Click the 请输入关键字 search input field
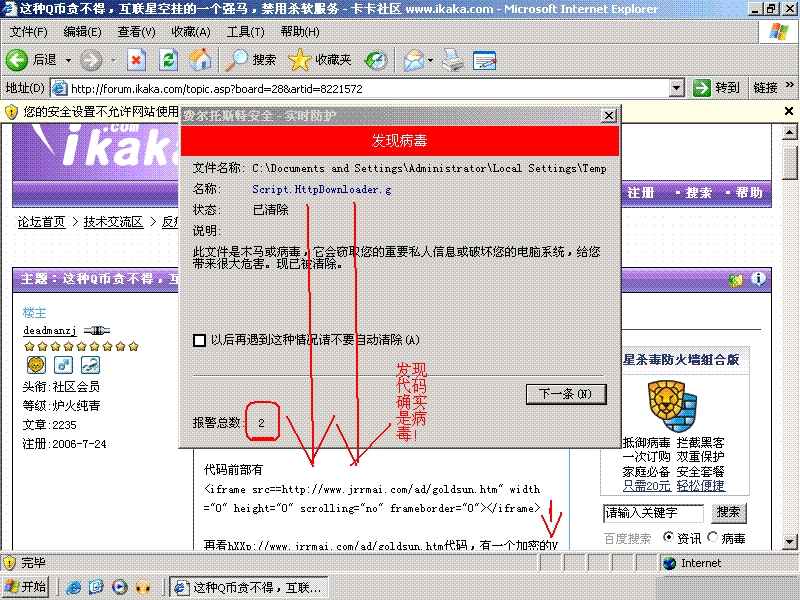The height and width of the screenshot is (600, 800). point(653,513)
